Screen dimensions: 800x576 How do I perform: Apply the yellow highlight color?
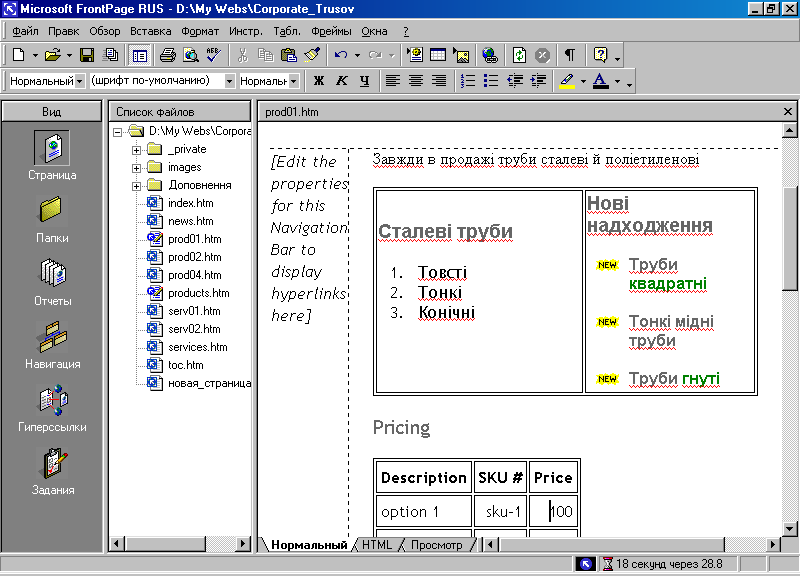coord(567,81)
